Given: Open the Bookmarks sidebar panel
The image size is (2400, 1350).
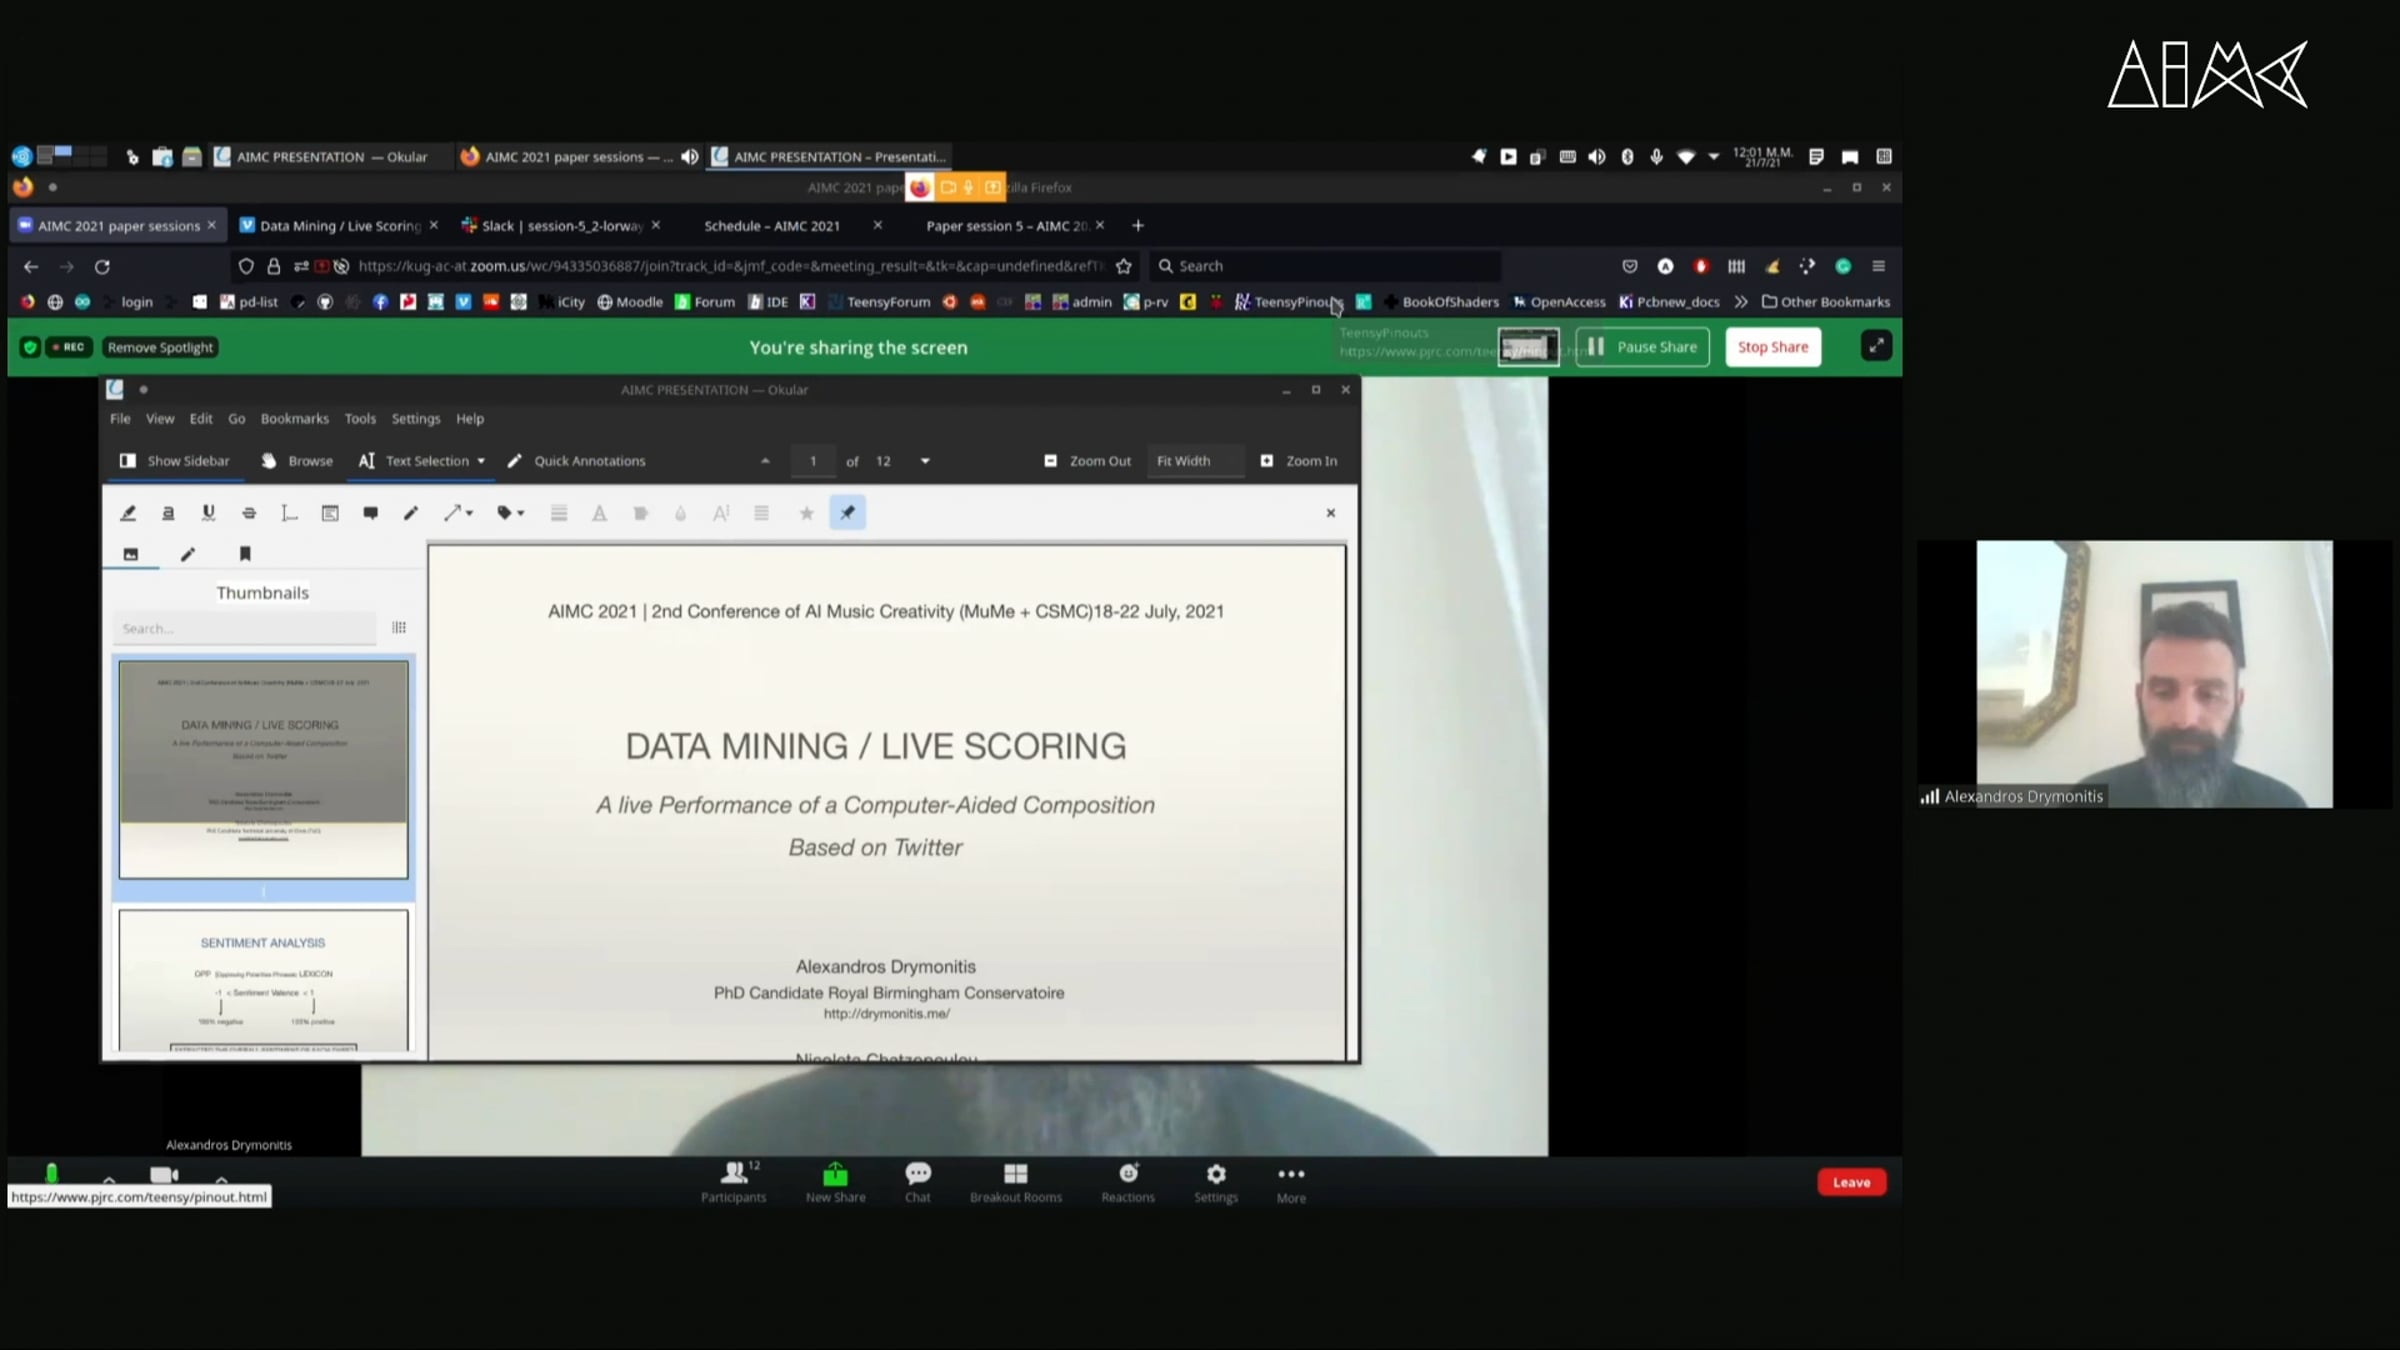Looking at the screenshot, I should click(245, 554).
